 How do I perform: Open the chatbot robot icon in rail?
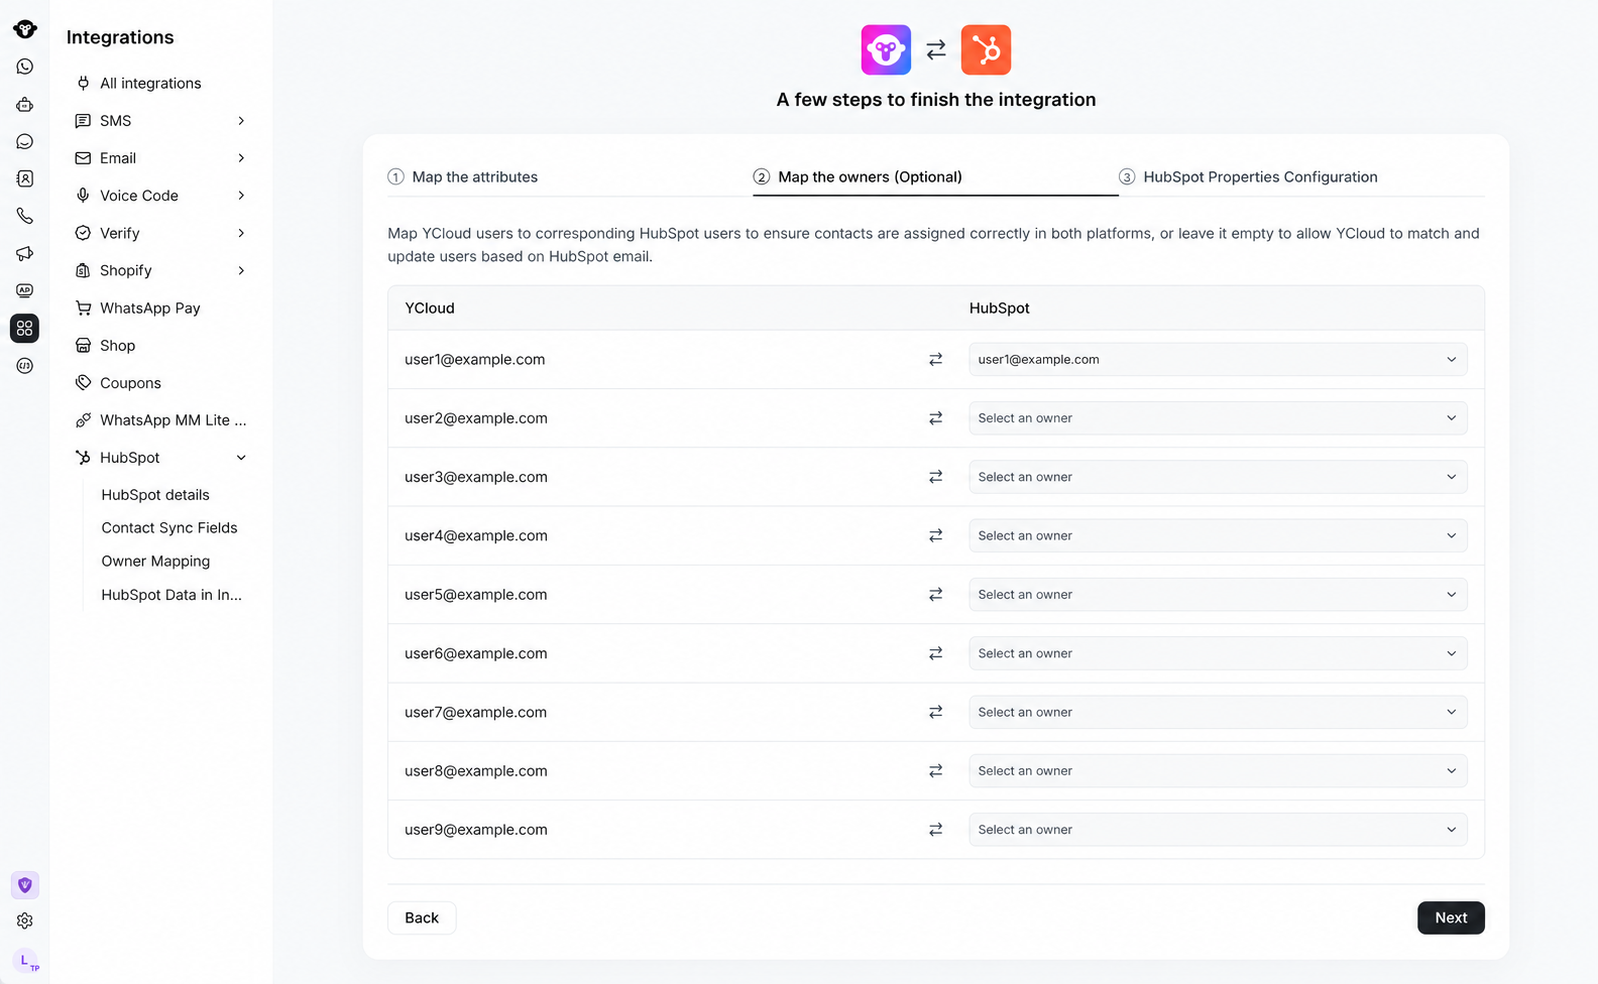[25, 104]
